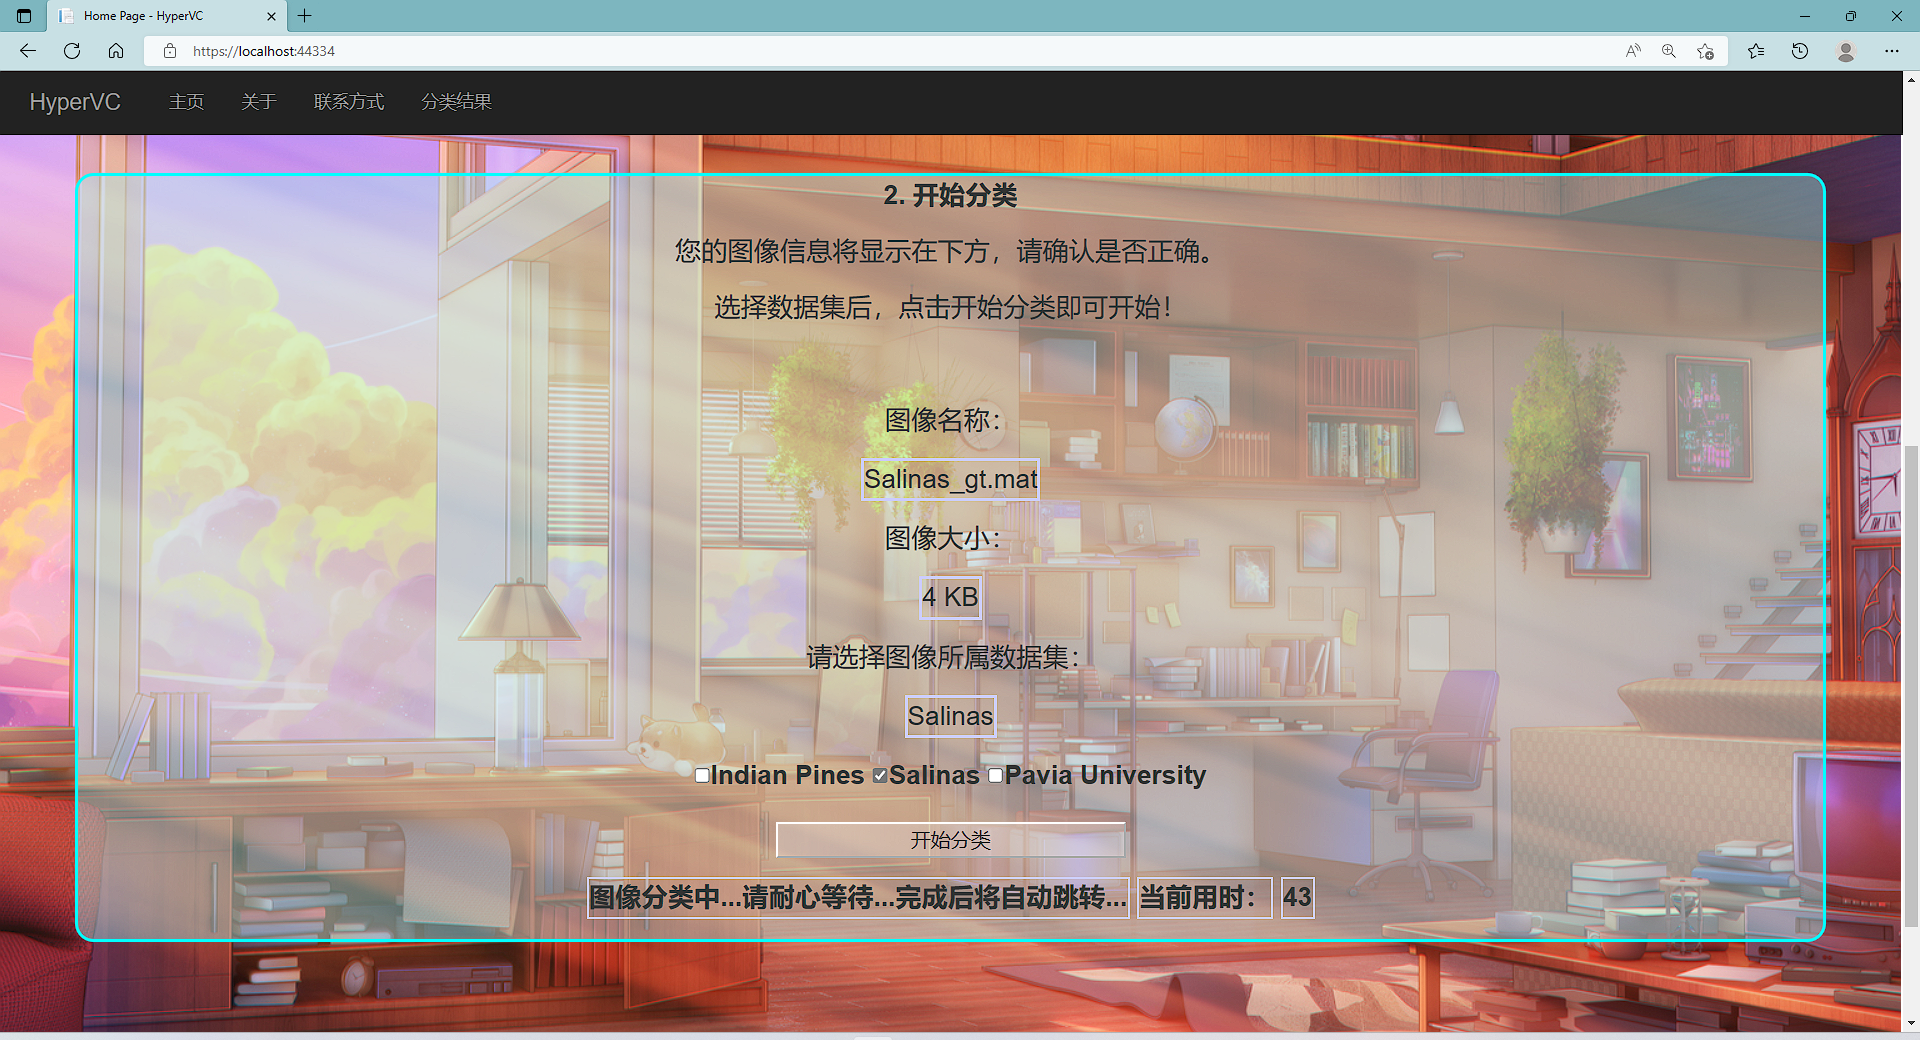
Task: Refresh the page with the reload icon
Action: [72, 51]
